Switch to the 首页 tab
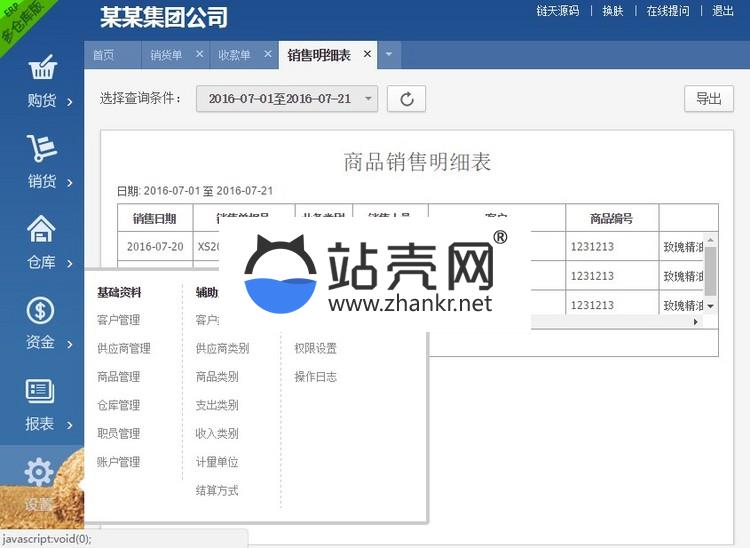The height and width of the screenshot is (548, 750). coord(103,55)
